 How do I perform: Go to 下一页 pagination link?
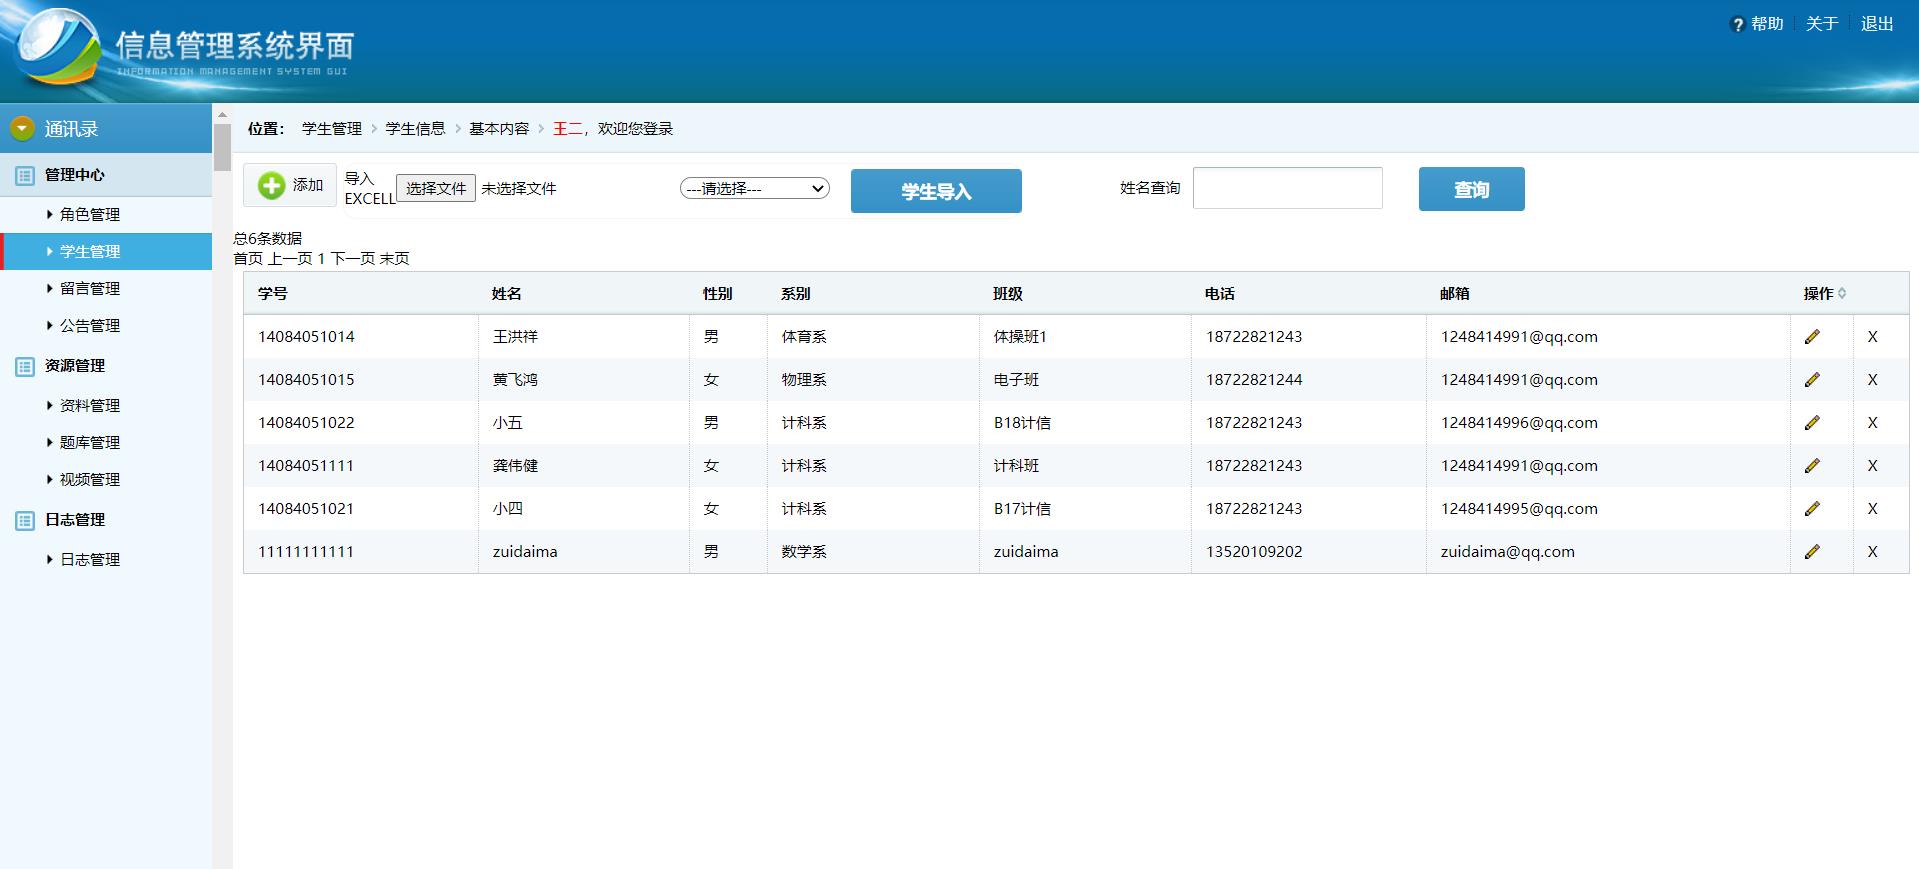point(353,258)
